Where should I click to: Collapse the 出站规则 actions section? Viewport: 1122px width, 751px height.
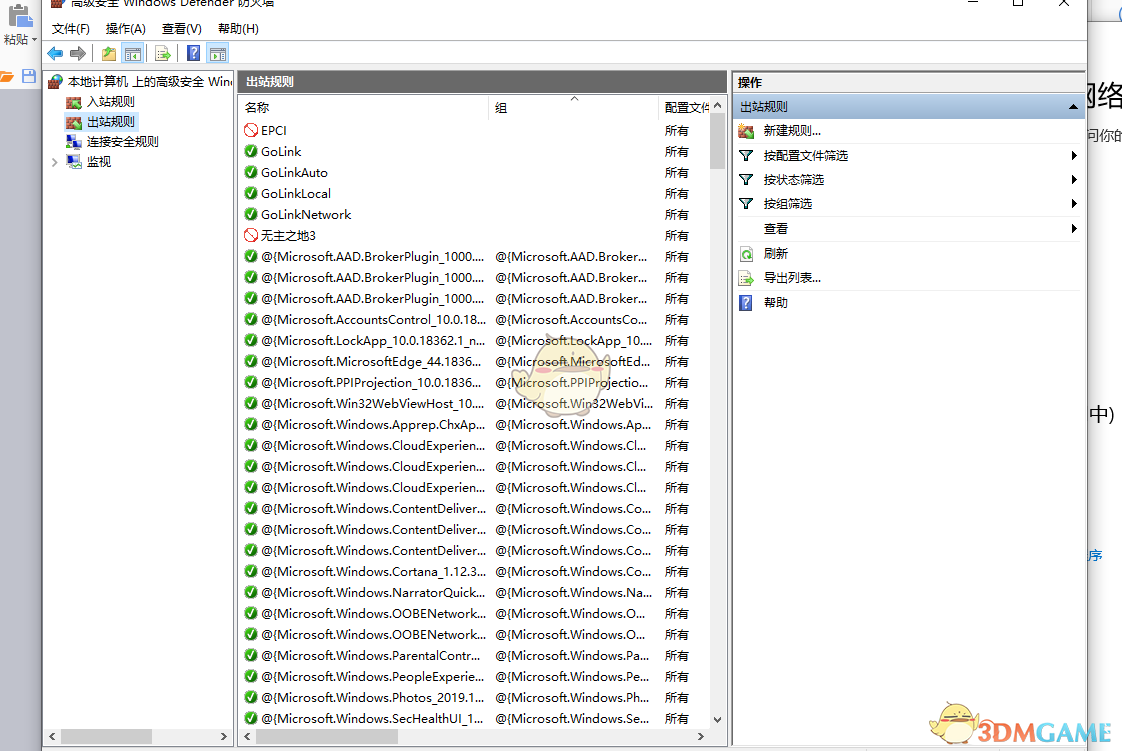click(x=1073, y=107)
